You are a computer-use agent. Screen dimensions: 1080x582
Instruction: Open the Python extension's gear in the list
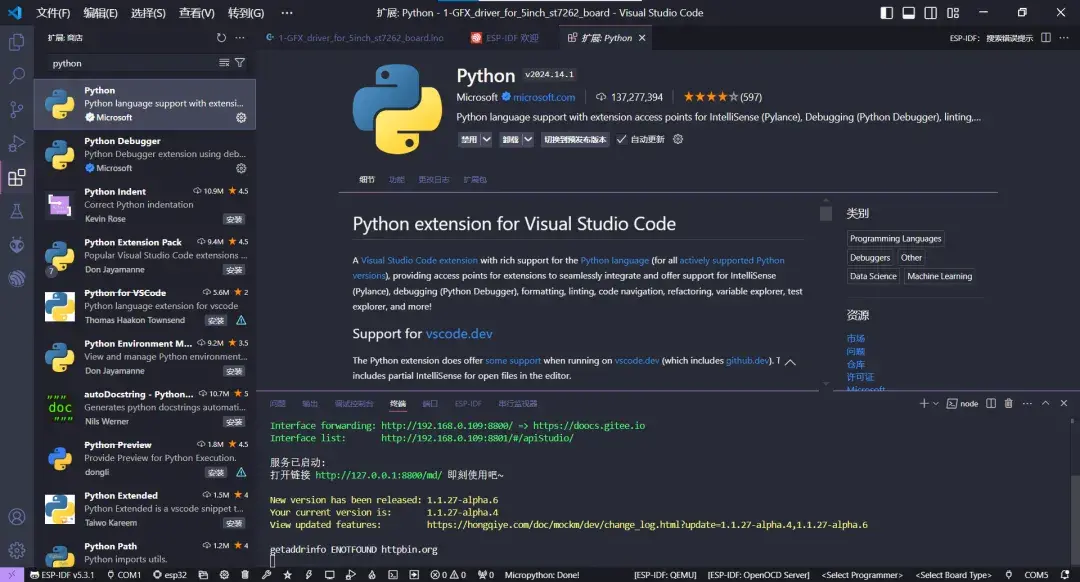click(241, 118)
